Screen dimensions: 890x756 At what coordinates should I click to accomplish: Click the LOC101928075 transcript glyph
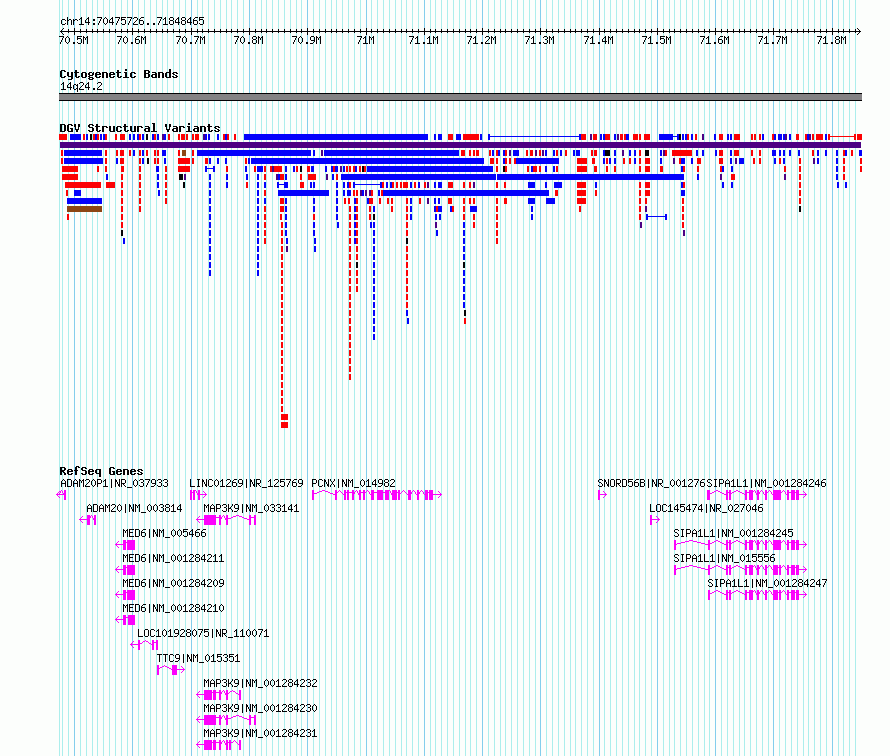[144, 645]
